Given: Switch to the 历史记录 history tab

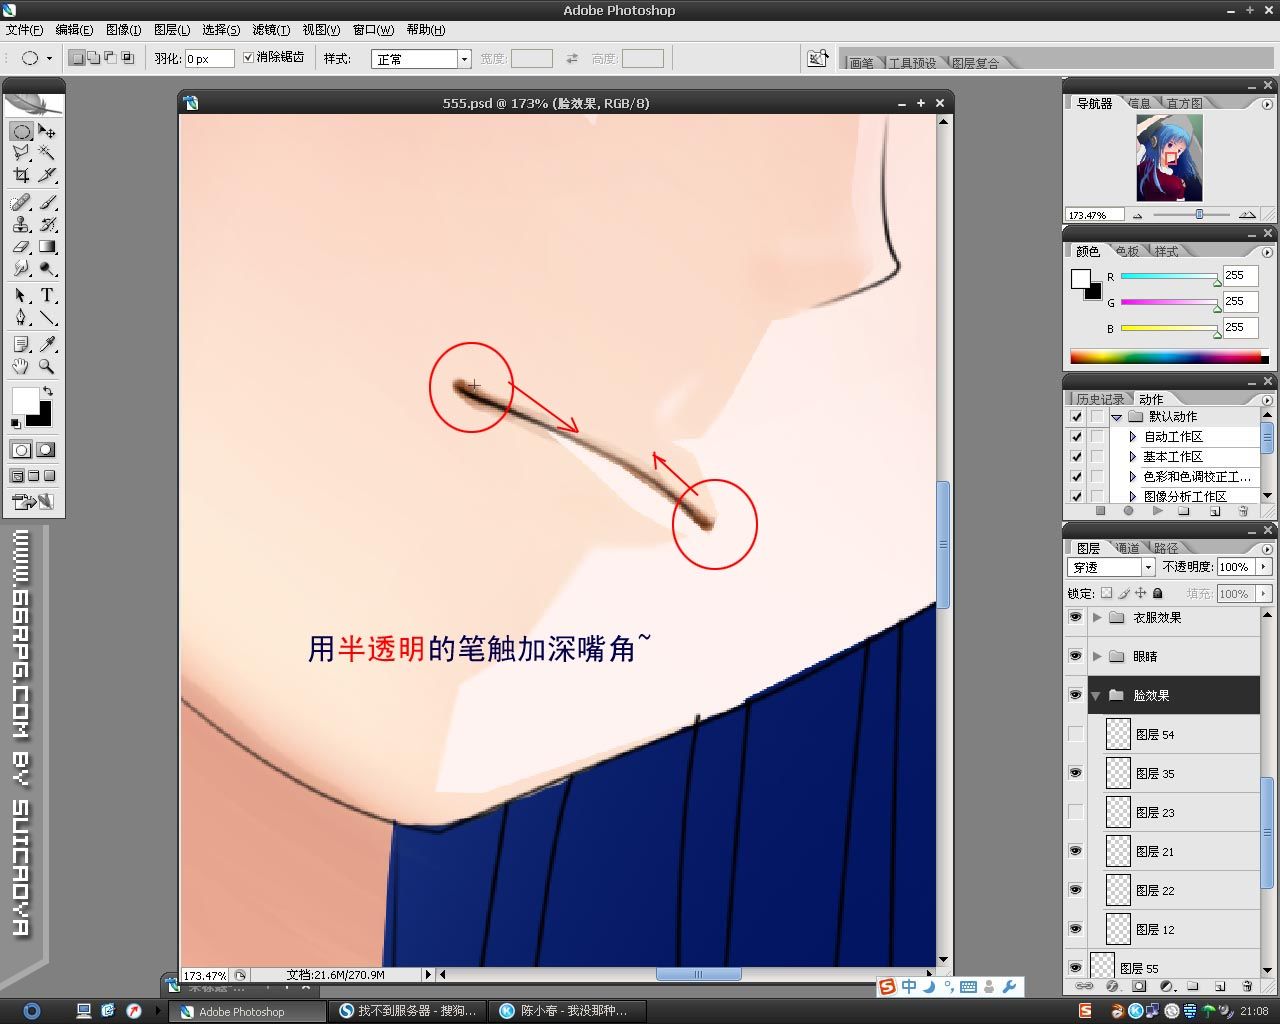Looking at the screenshot, I should [1099, 399].
